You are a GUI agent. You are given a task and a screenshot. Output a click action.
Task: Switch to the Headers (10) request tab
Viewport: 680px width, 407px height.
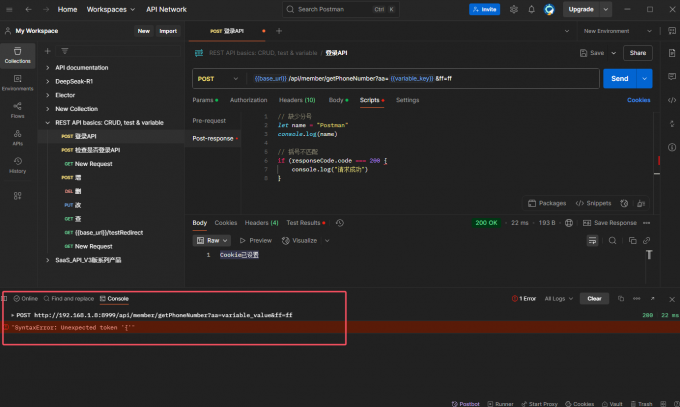pos(297,100)
